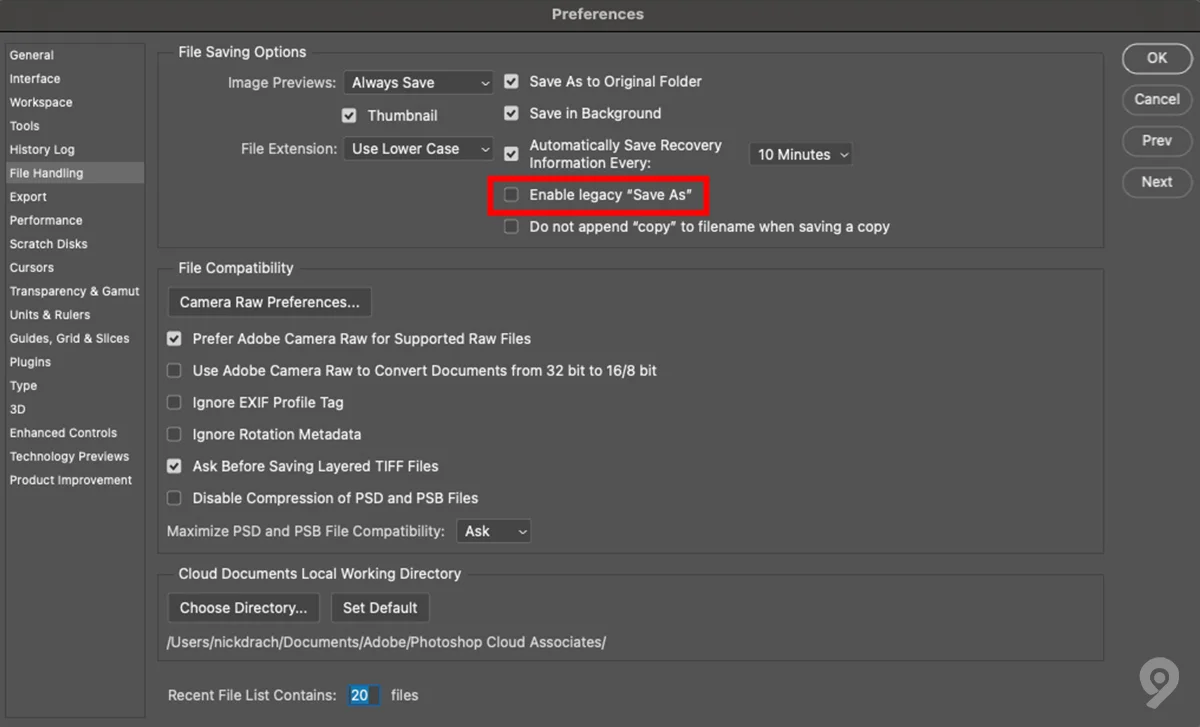Enable the legacy "Save As" checkbox
The width and height of the screenshot is (1200, 727).
[511, 195]
